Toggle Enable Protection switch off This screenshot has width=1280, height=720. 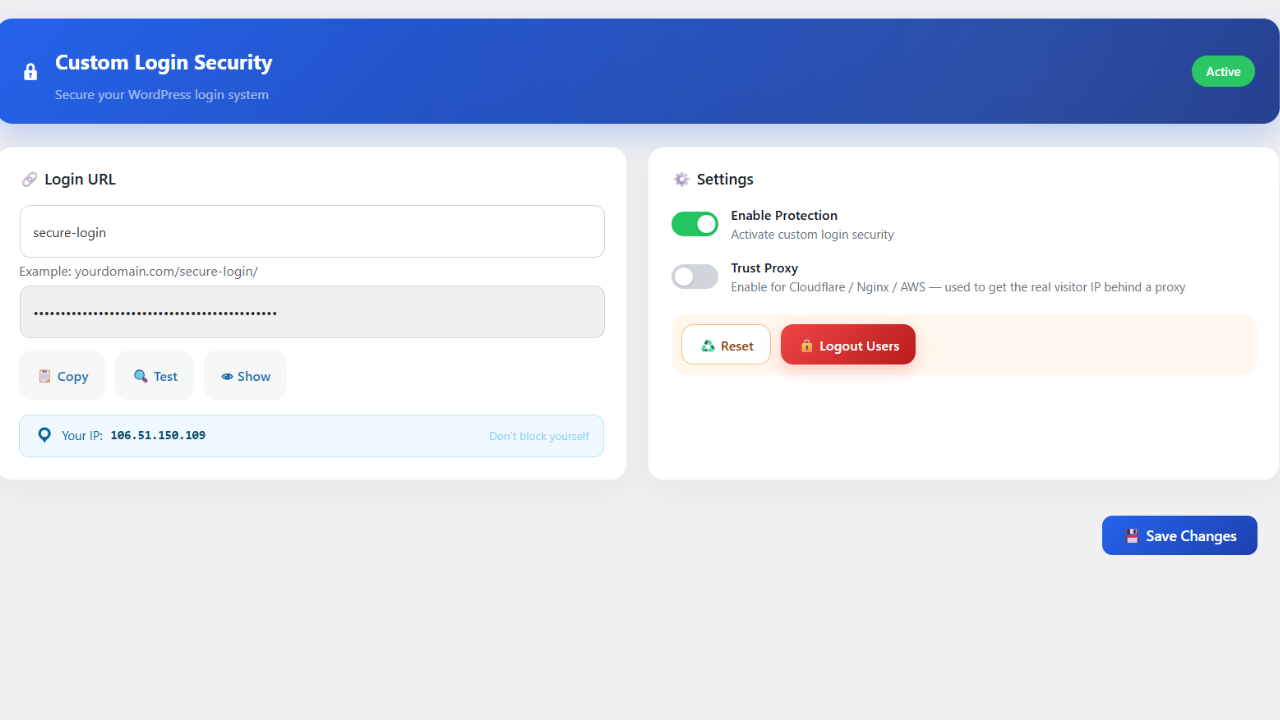click(x=694, y=224)
